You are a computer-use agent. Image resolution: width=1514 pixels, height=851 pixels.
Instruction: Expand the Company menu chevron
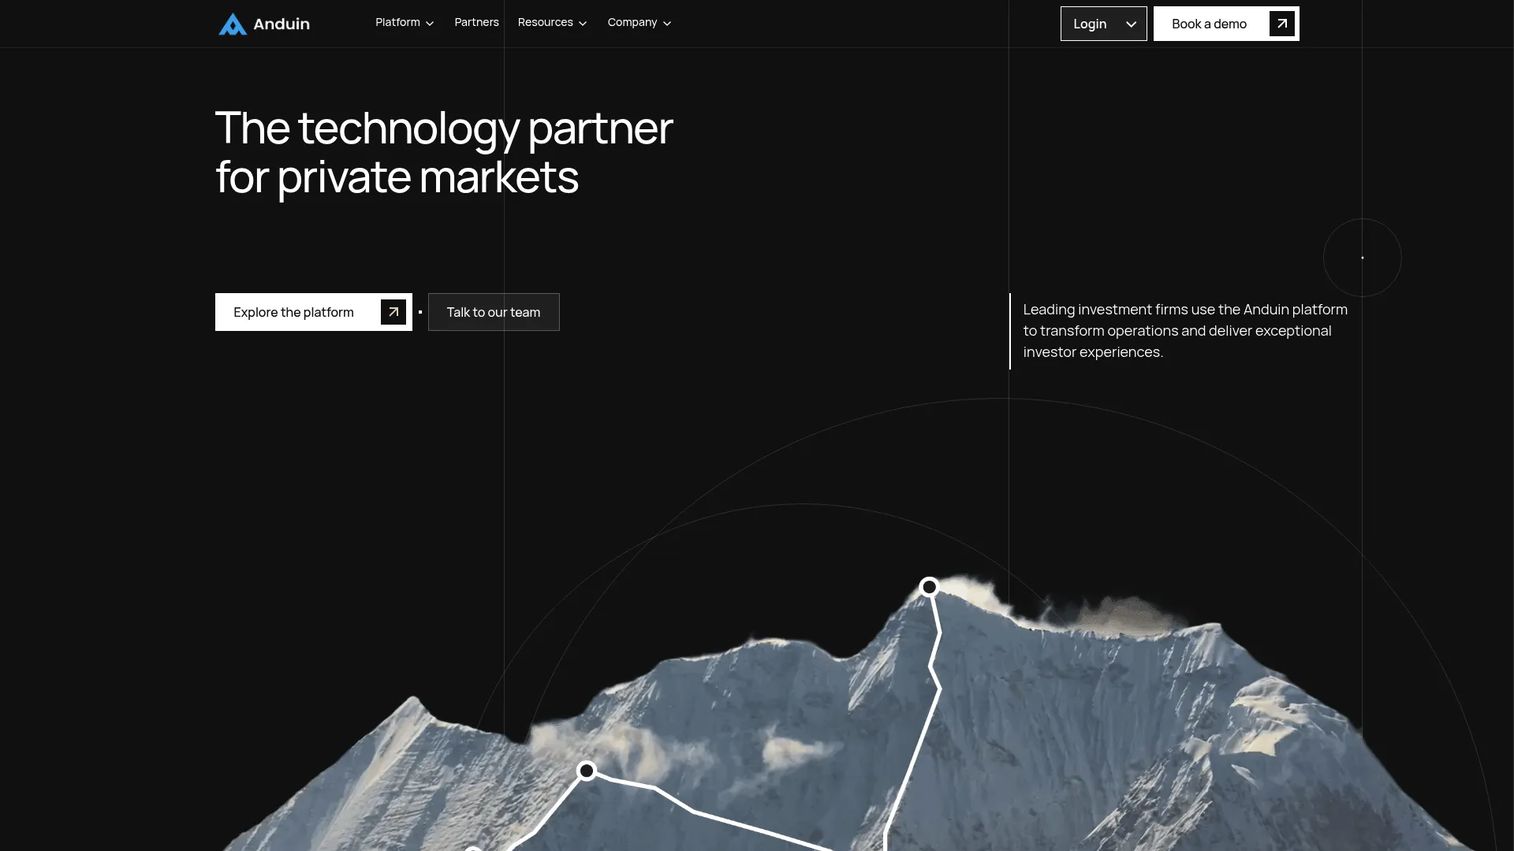click(x=667, y=23)
